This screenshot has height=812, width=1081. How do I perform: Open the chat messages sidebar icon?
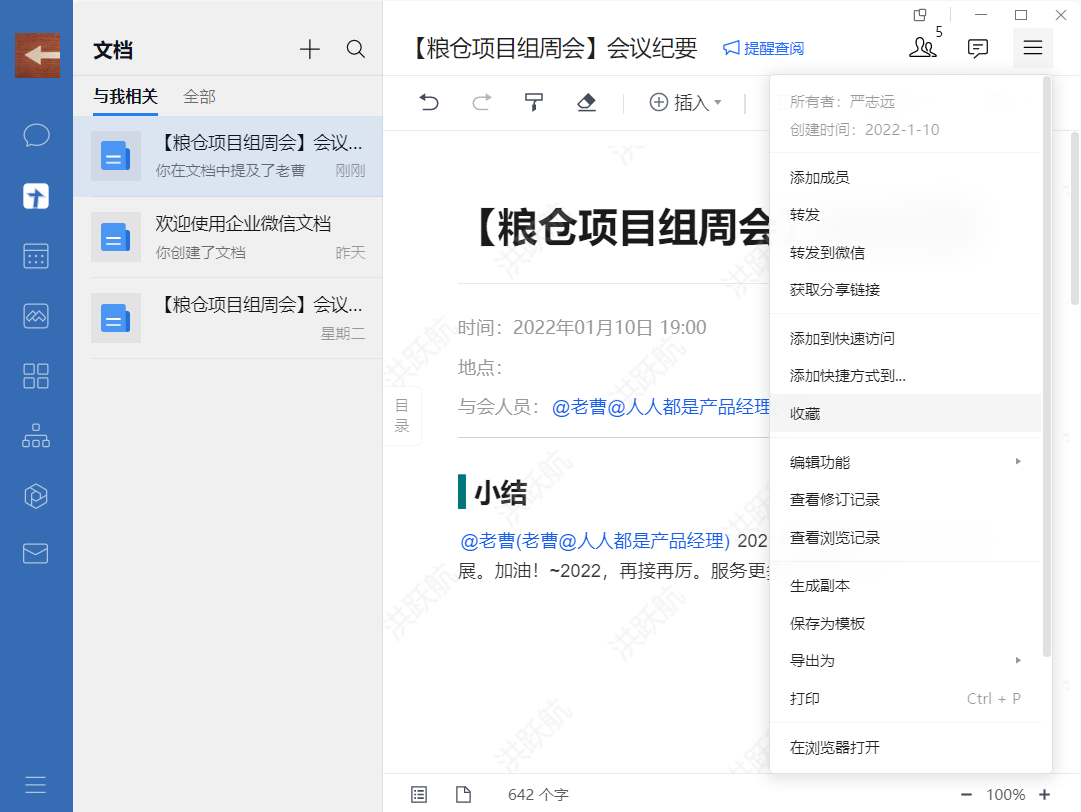click(36, 135)
